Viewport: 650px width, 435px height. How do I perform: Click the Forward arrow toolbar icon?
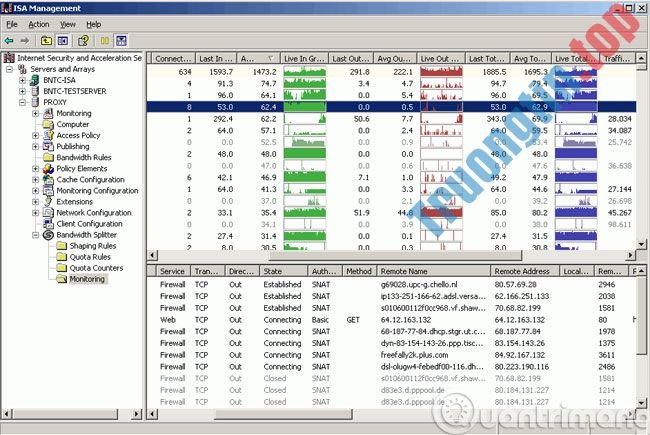(24, 40)
